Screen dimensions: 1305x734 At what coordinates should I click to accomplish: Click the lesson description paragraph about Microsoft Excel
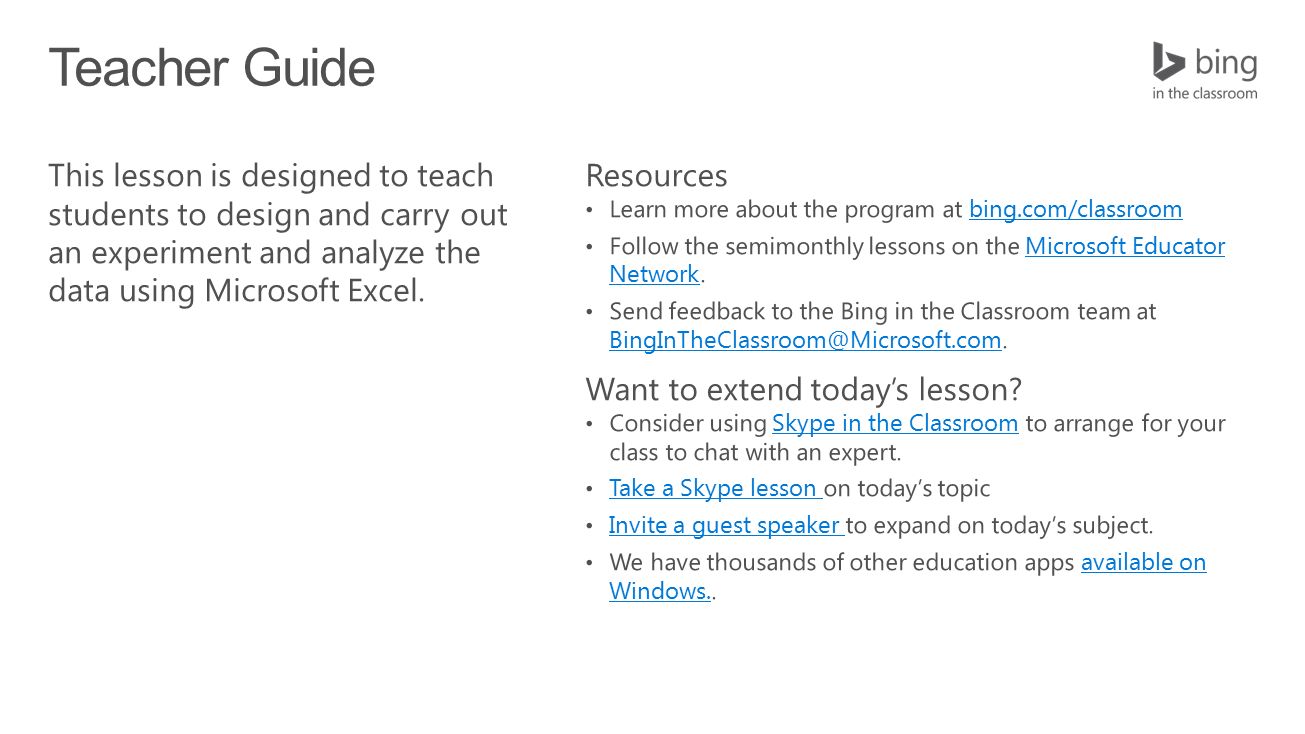[x=278, y=233]
